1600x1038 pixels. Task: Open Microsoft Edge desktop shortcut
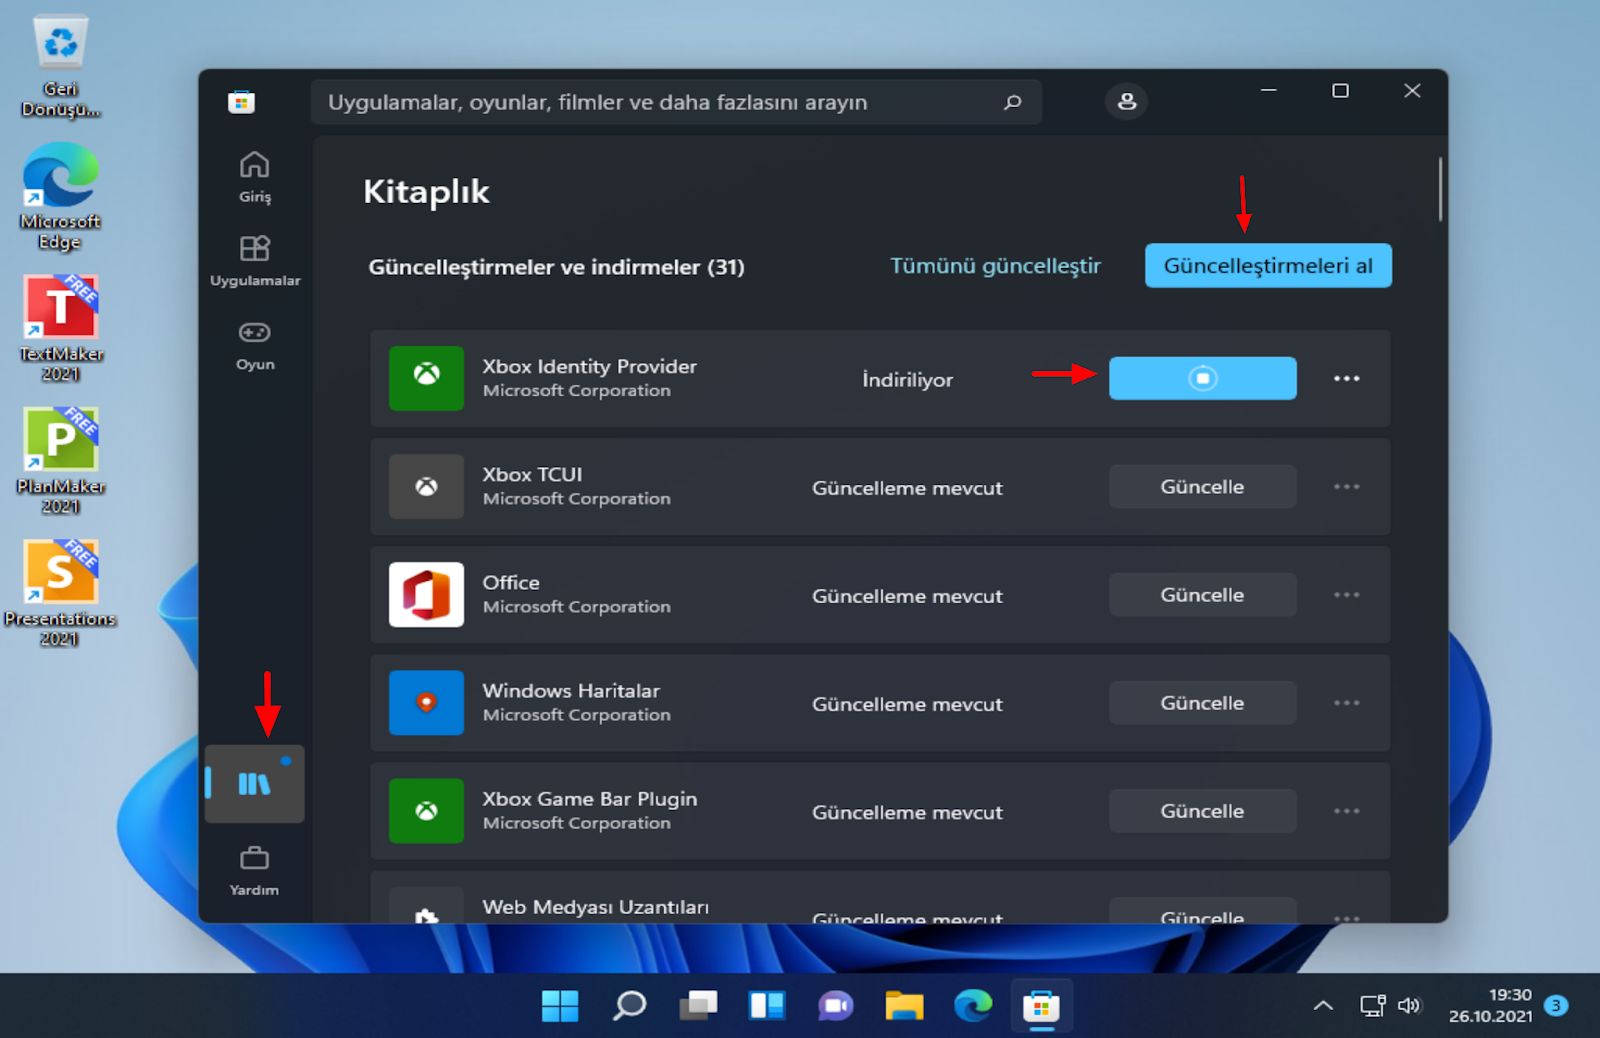[60, 196]
